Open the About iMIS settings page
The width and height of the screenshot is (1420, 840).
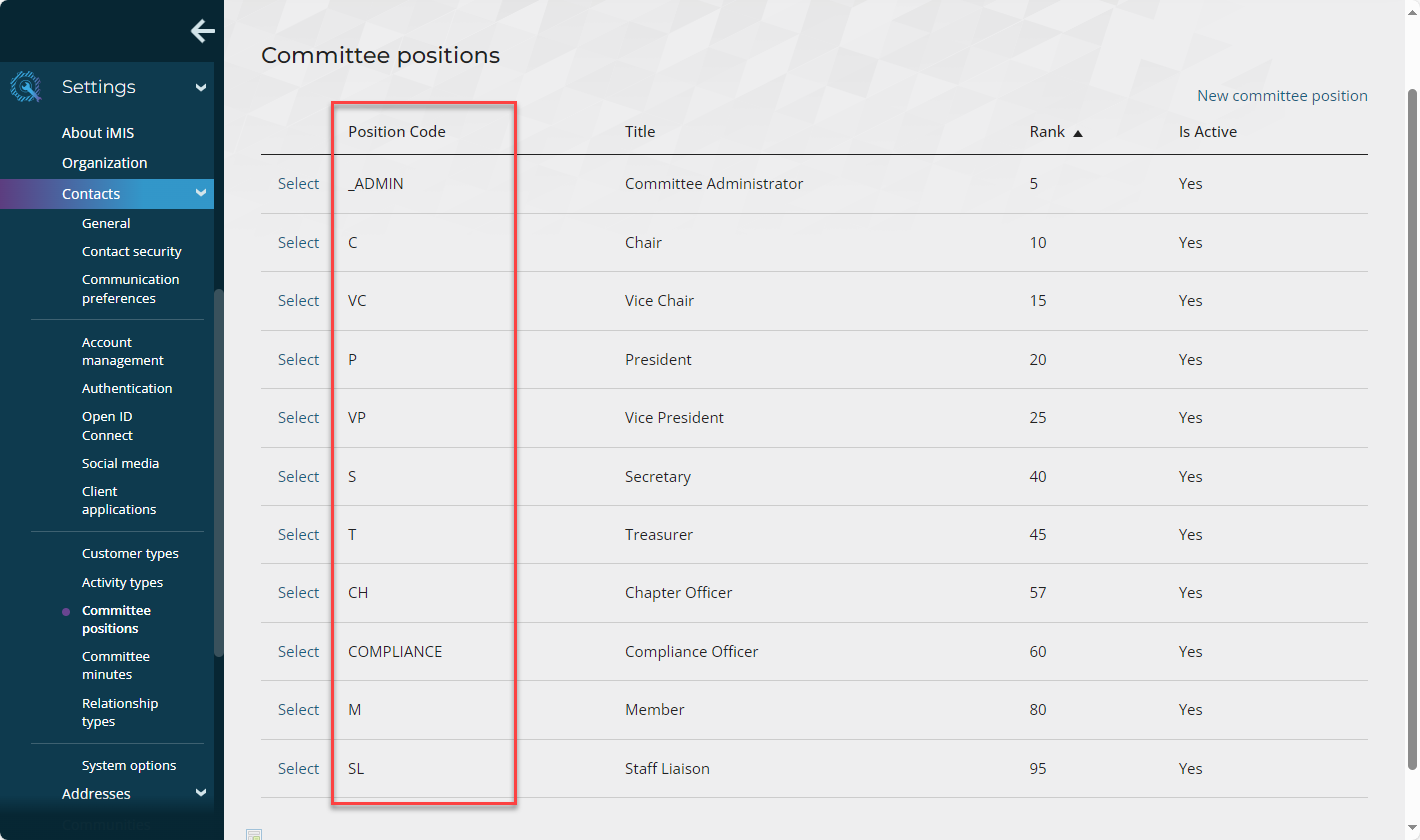pyautogui.click(x=97, y=133)
